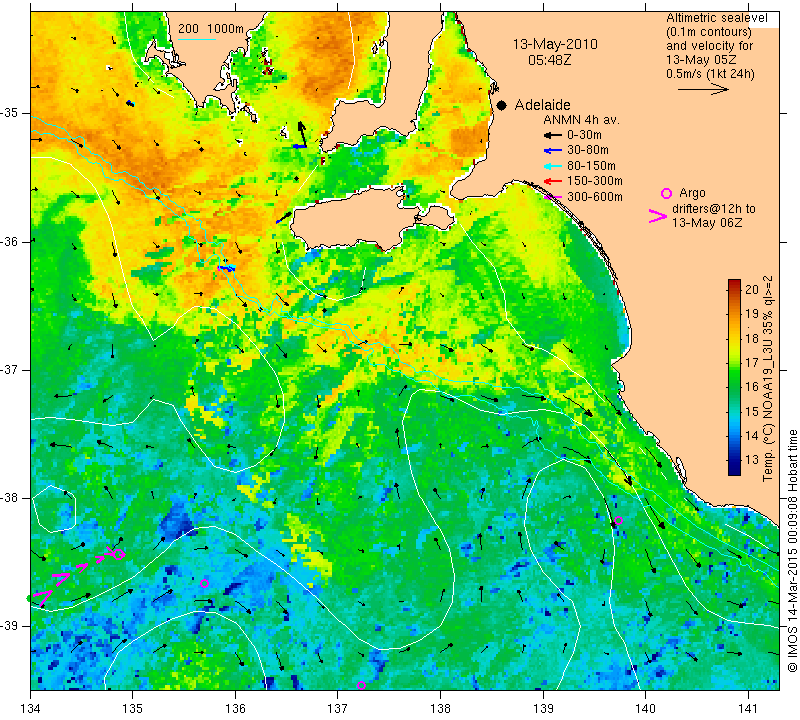800x720 pixels.
Task: Click the '200 1000m' isobath legend text
Action: (211, 29)
